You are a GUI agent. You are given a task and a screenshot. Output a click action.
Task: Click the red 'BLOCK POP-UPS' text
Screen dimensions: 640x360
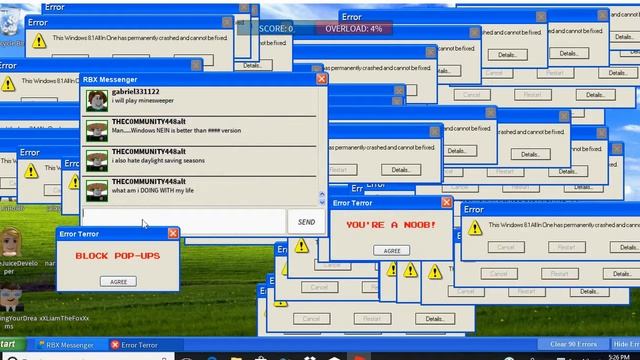(x=118, y=256)
